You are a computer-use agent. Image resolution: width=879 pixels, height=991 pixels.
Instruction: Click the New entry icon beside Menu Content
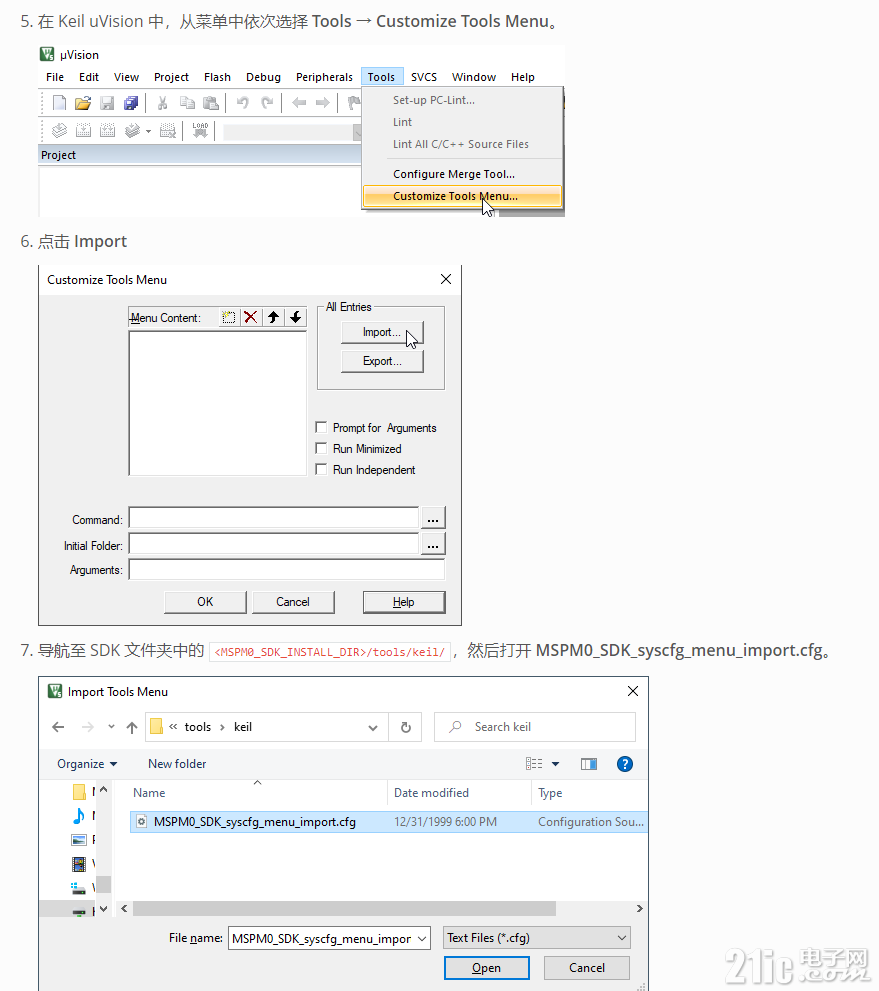tap(228, 317)
